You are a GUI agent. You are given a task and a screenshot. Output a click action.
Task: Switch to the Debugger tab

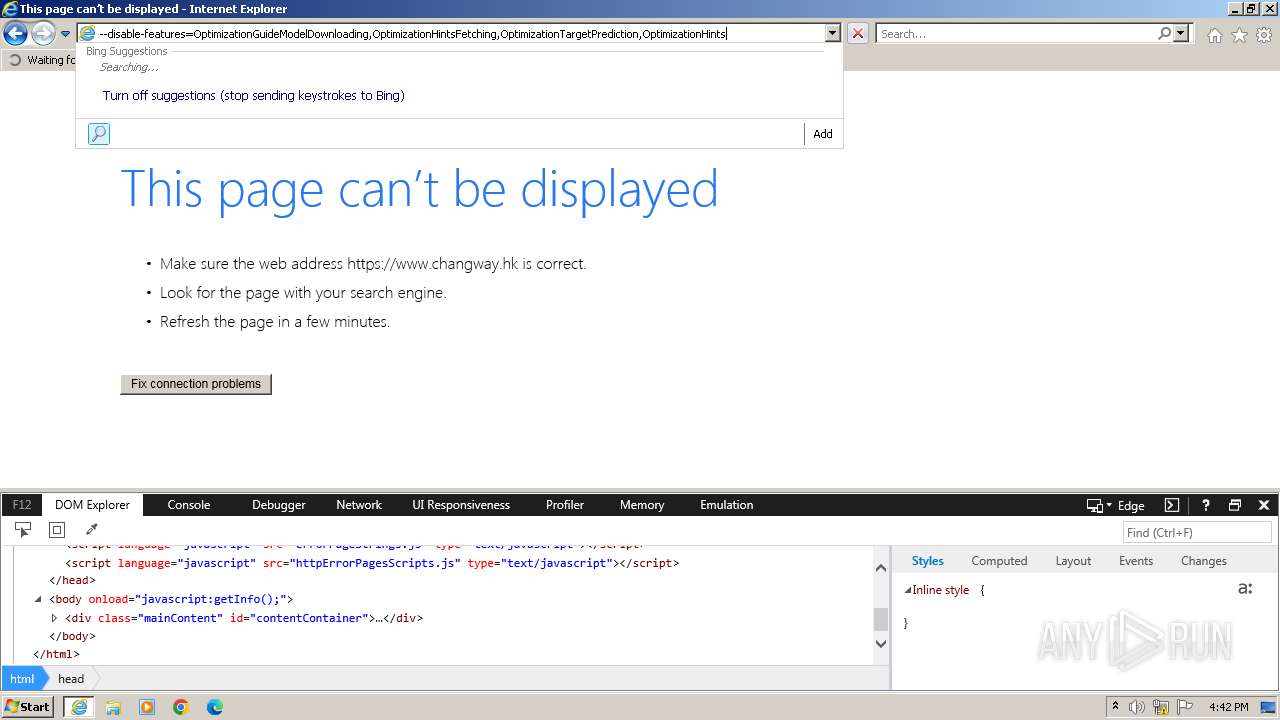[279, 505]
